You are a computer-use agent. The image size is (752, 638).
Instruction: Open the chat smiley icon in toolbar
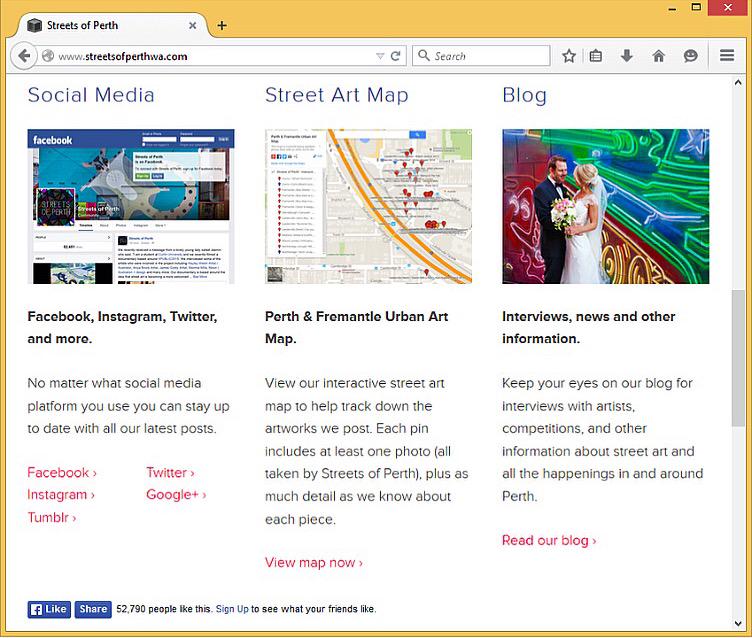pyautogui.click(x=690, y=56)
